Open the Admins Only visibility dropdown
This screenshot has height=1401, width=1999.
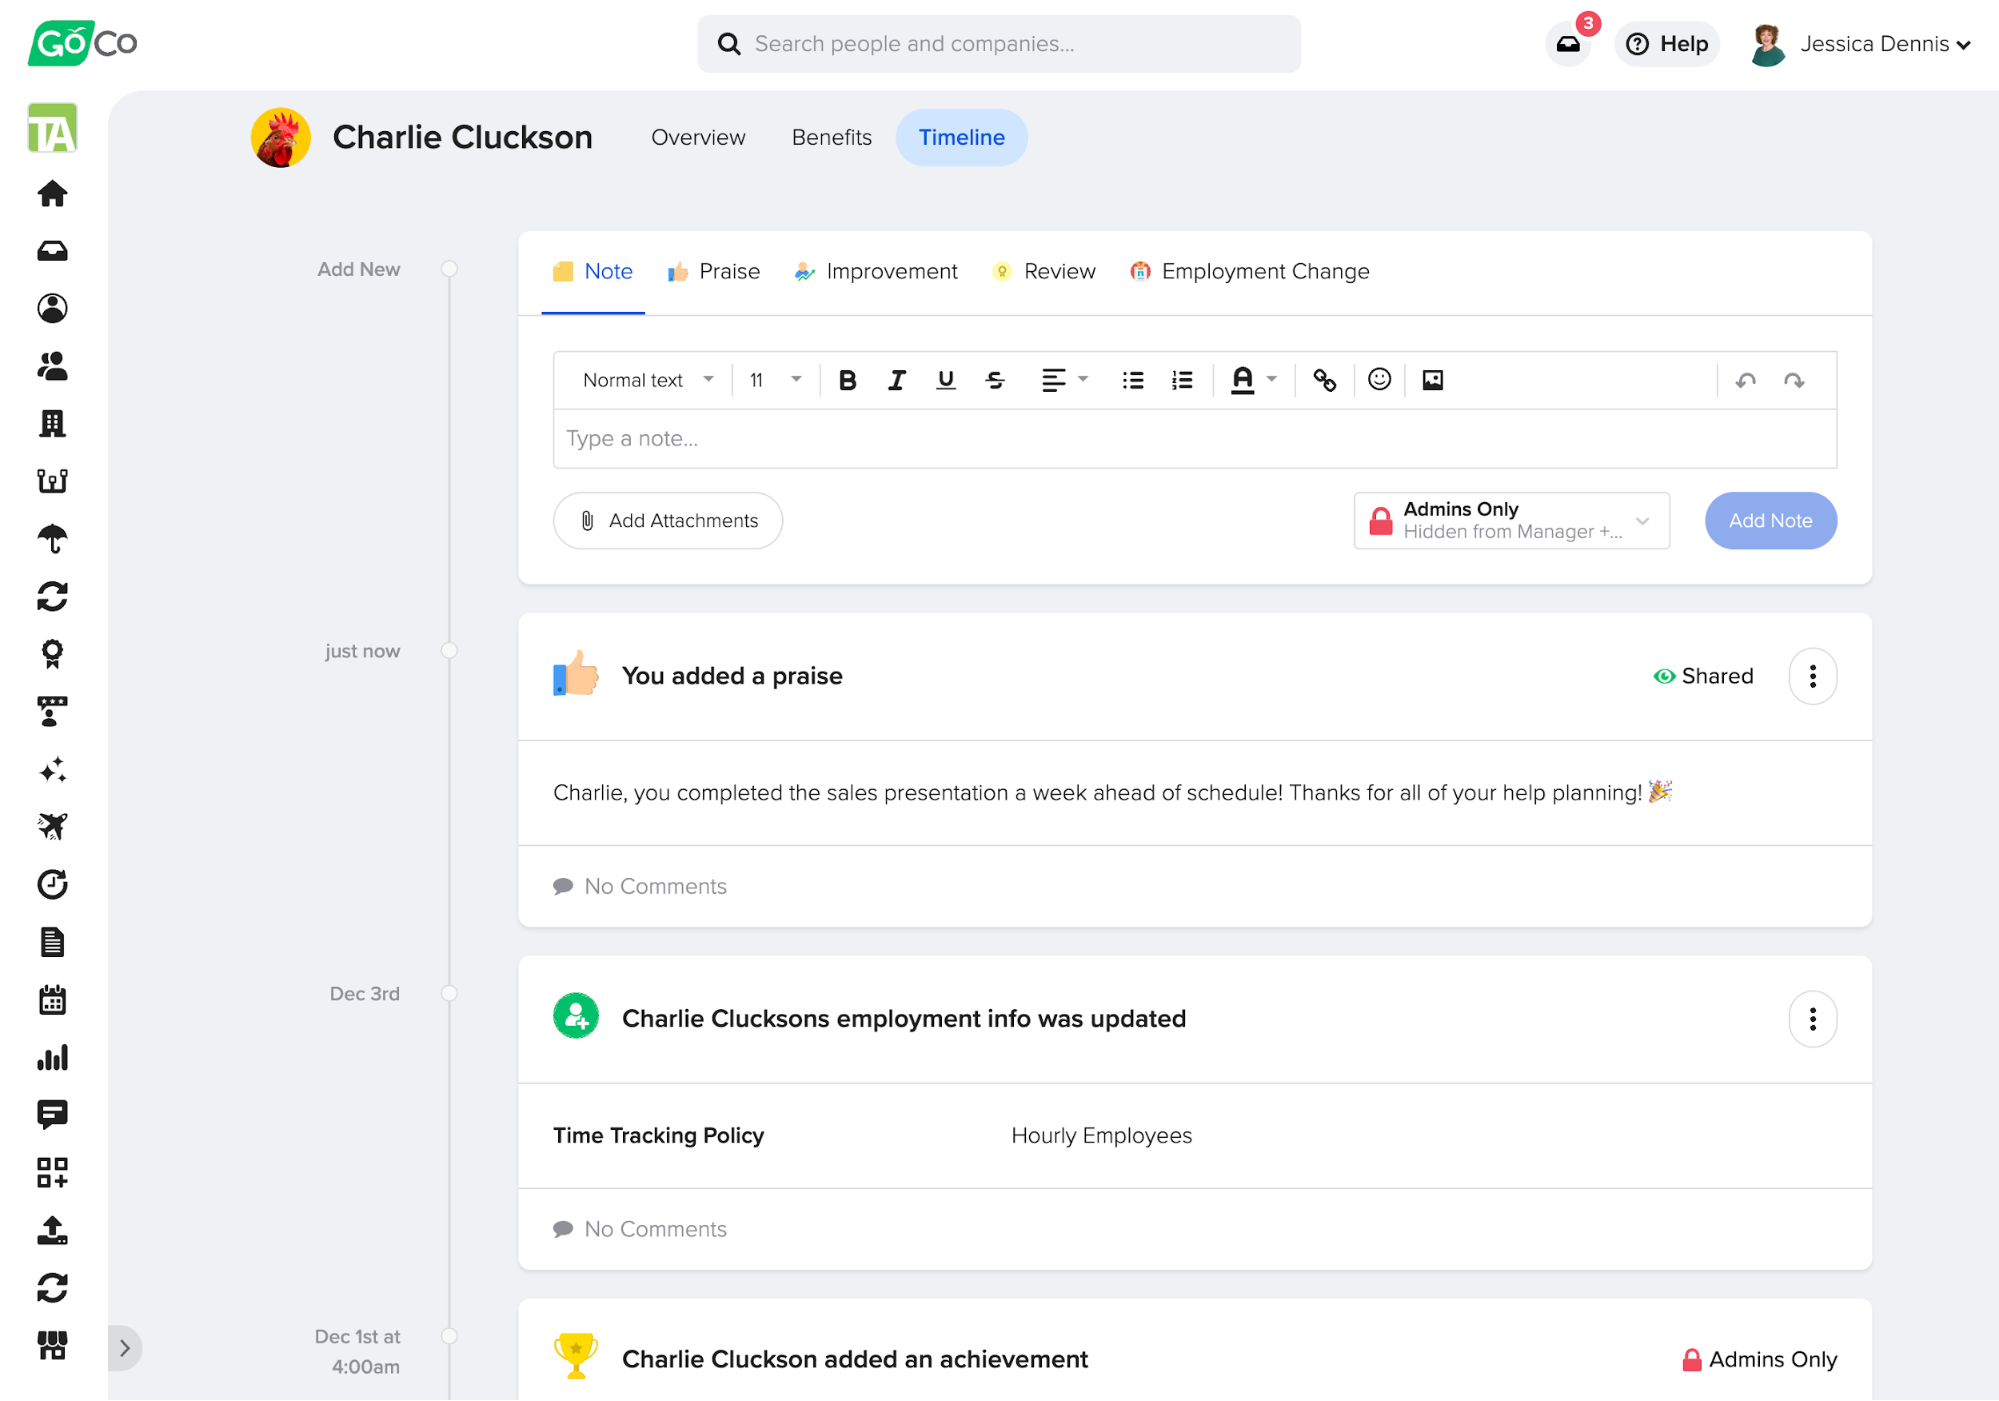click(1512, 521)
